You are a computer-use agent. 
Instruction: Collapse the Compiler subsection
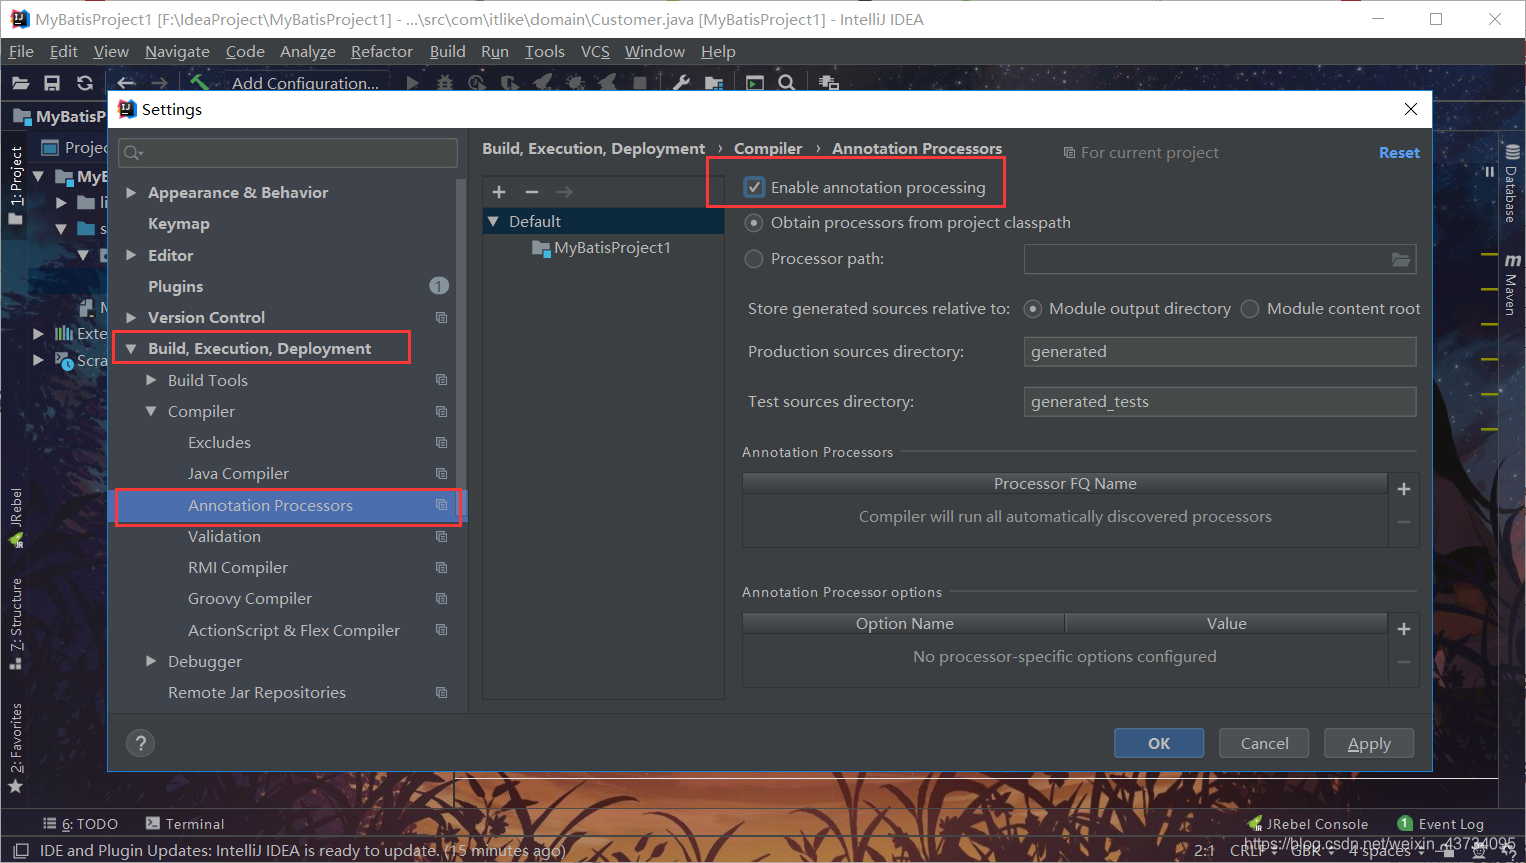point(151,411)
